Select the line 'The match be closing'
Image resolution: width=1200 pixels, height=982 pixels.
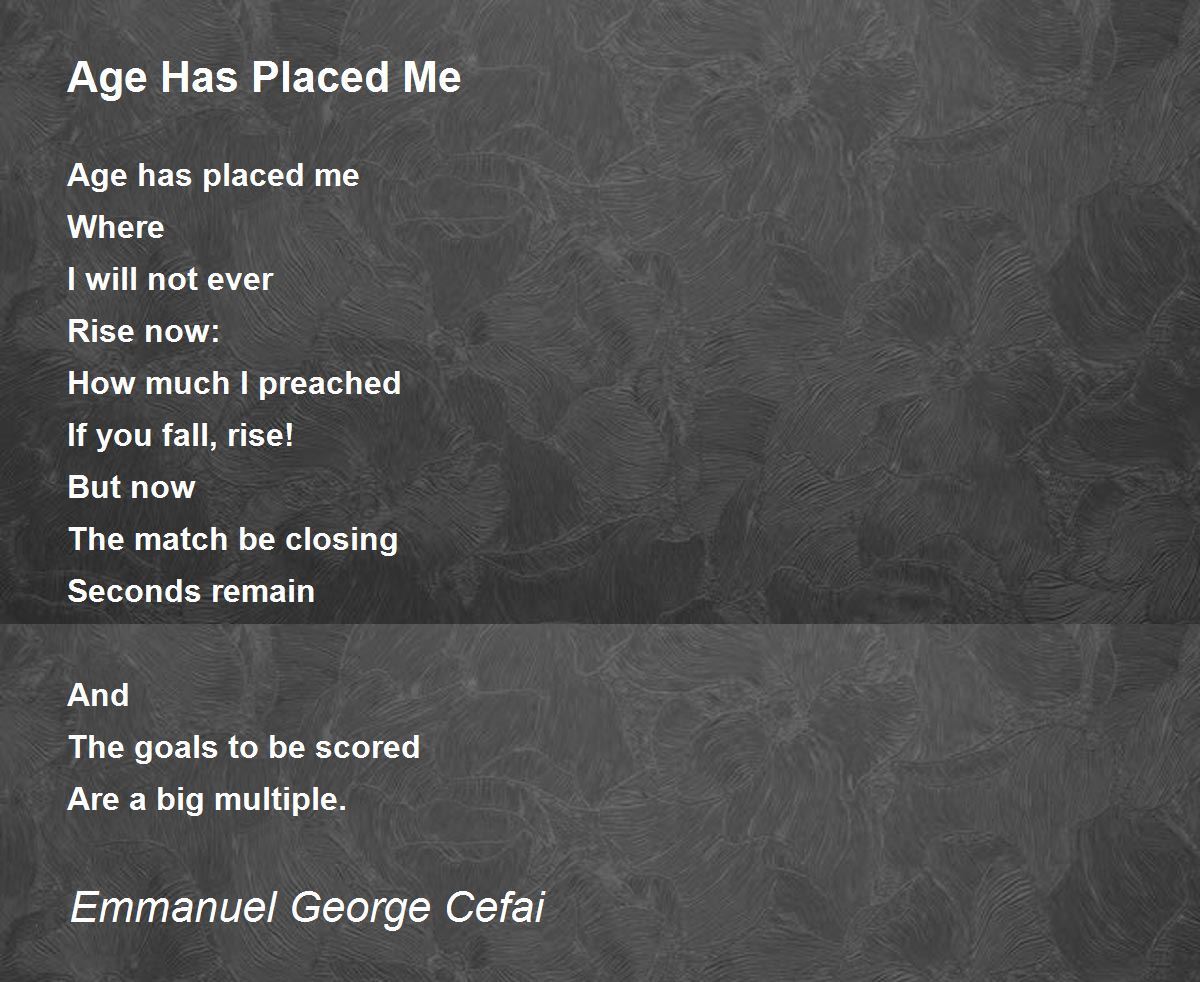coord(233,540)
